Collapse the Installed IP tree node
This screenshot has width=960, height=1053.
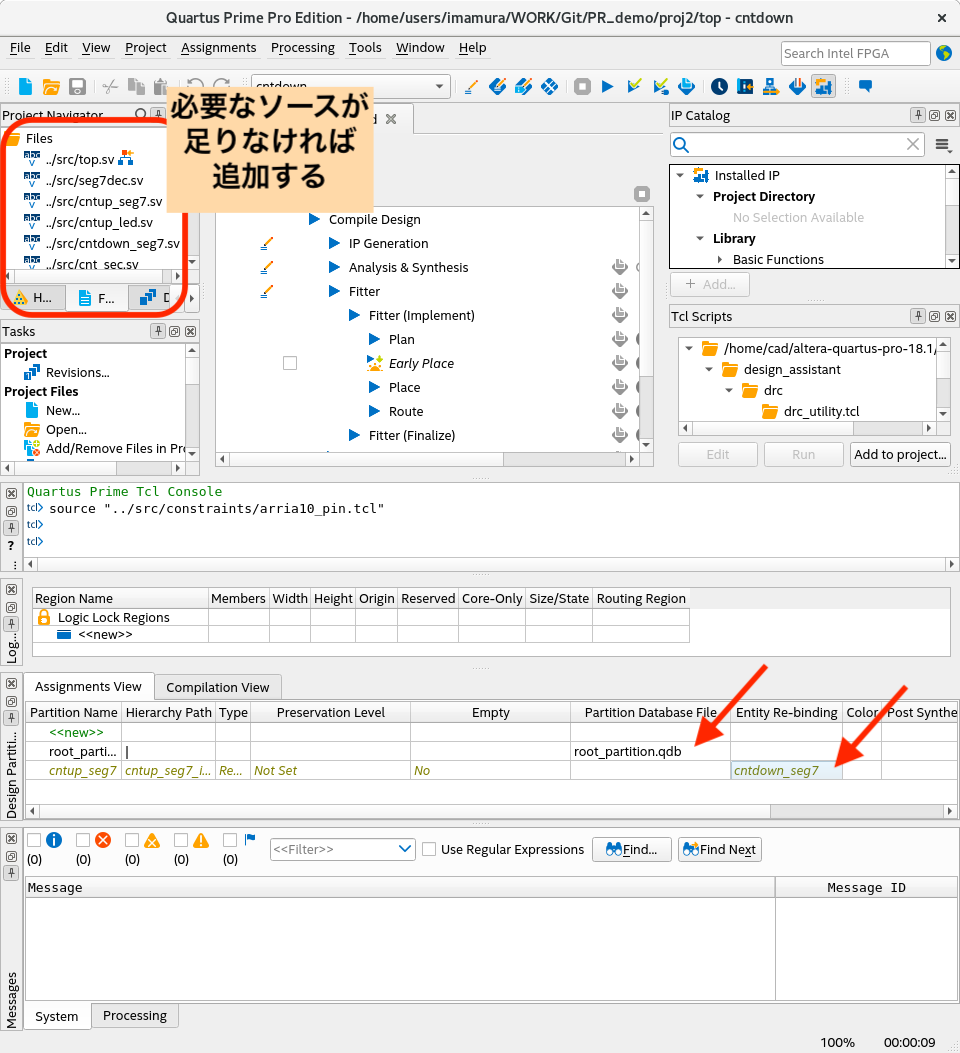point(680,175)
